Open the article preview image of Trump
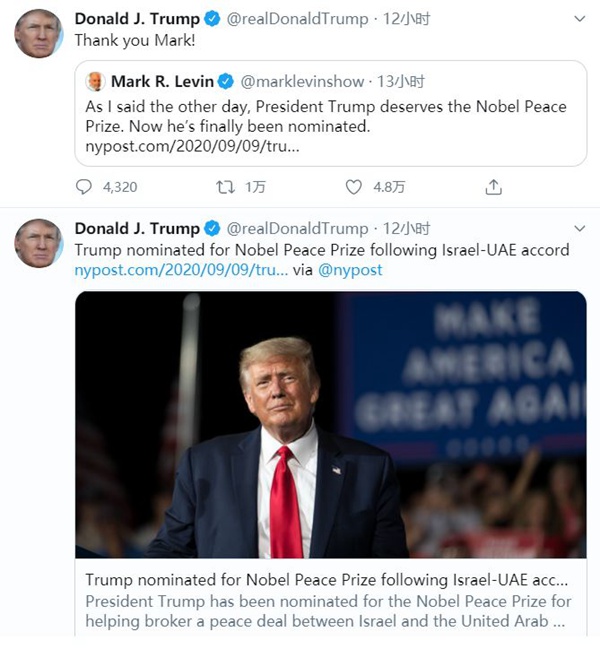The image size is (600, 649). (331, 425)
